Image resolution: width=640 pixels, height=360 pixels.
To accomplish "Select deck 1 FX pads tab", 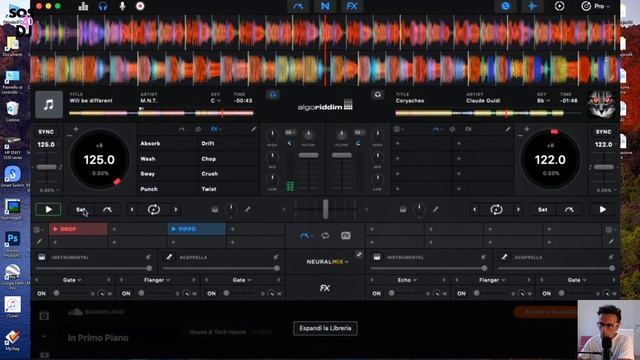I will [215, 129].
